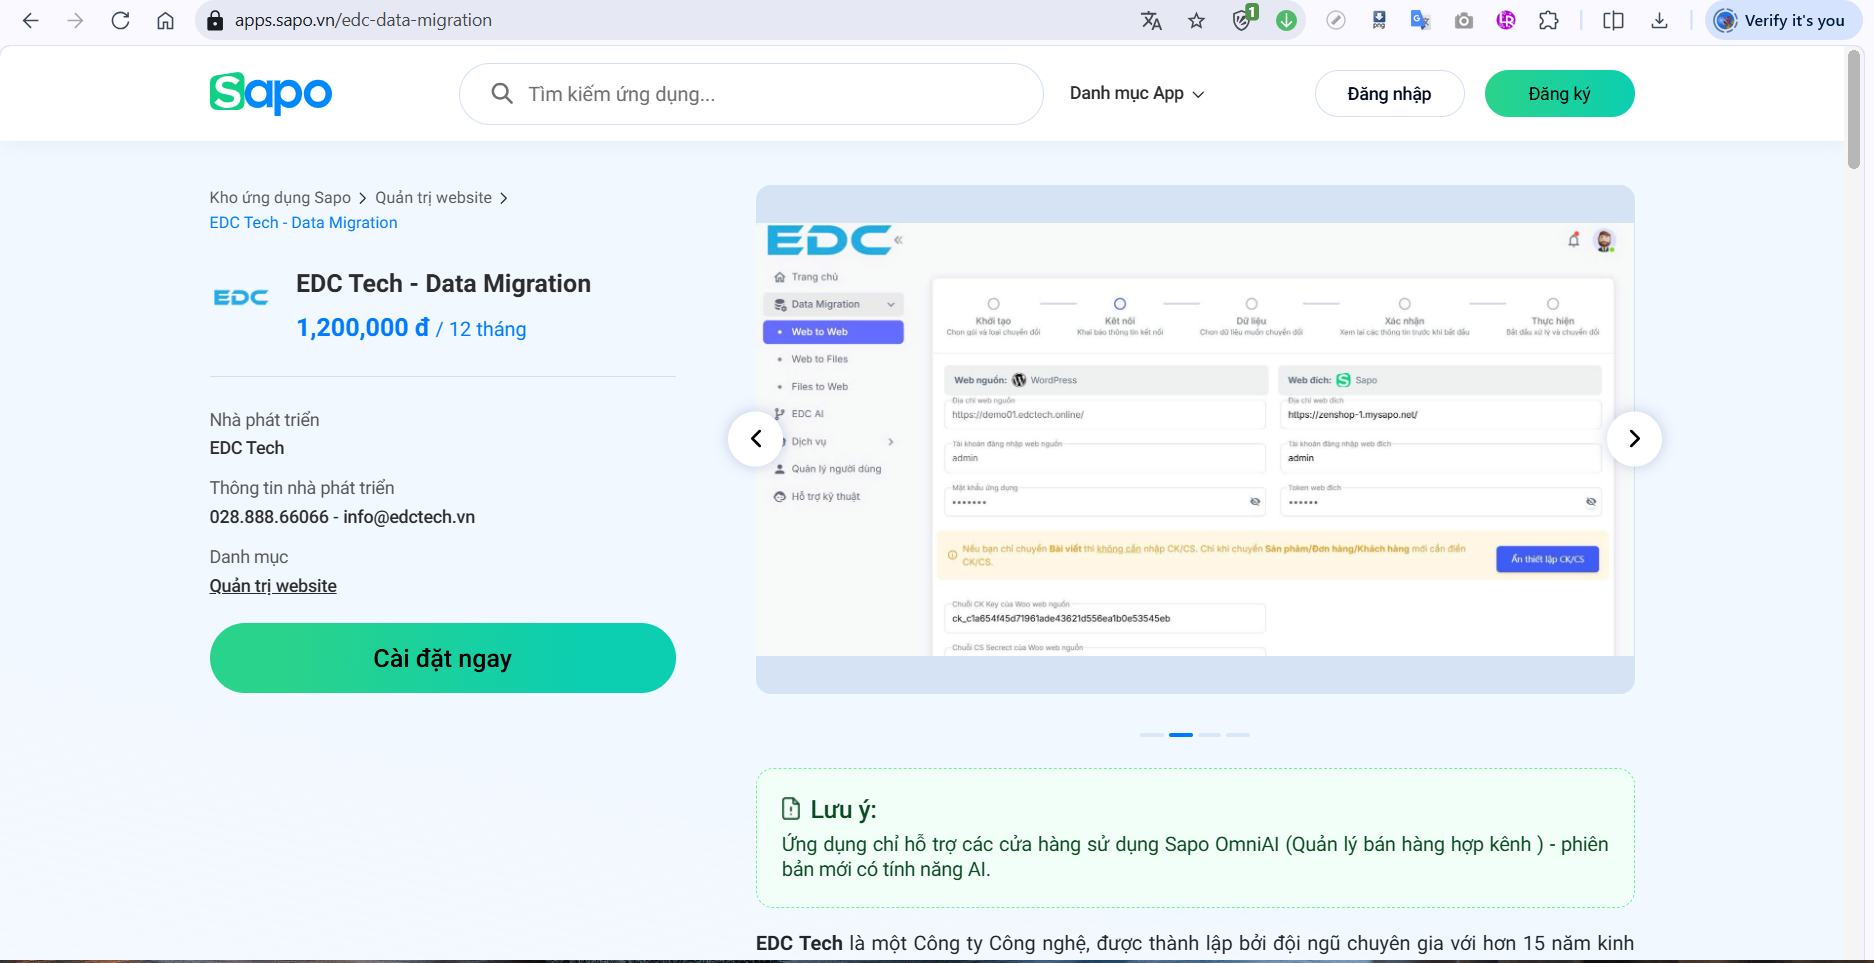Click the green download arrow extension icon
This screenshot has width=1874, height=963.
(1287, 20)
